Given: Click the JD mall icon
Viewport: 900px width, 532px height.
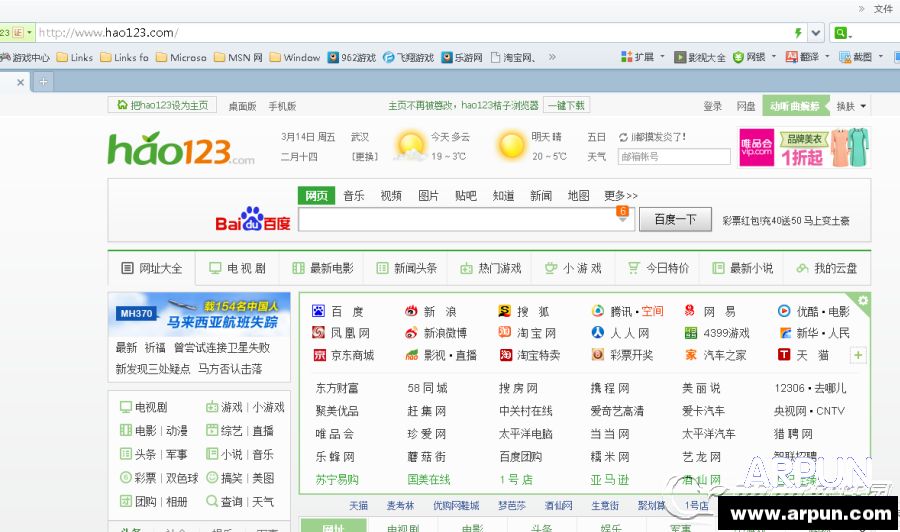Looking at the screenshot, I should click(x=319, y=355).
